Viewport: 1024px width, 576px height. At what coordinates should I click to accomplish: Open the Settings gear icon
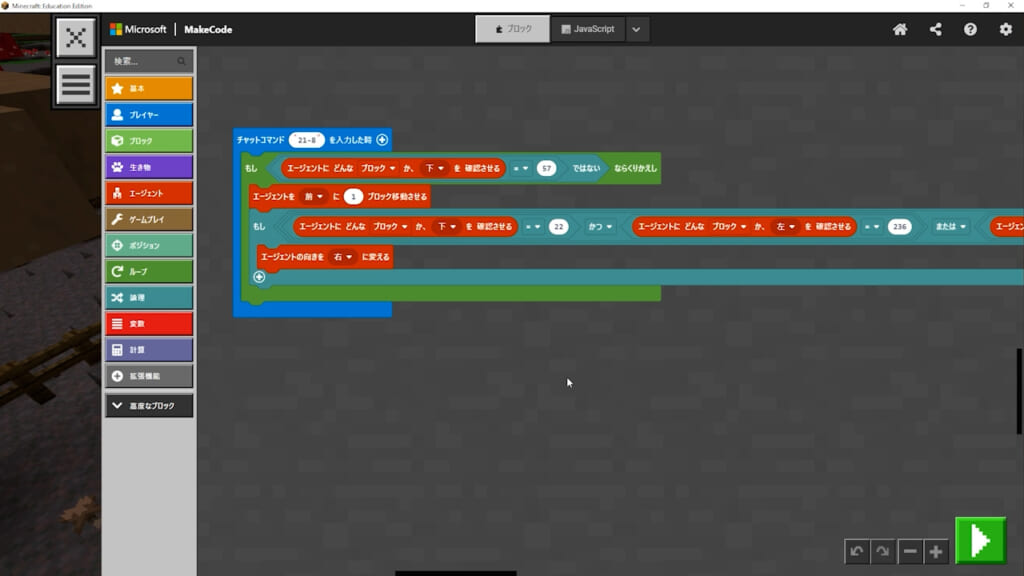(x=1006, y=29)
